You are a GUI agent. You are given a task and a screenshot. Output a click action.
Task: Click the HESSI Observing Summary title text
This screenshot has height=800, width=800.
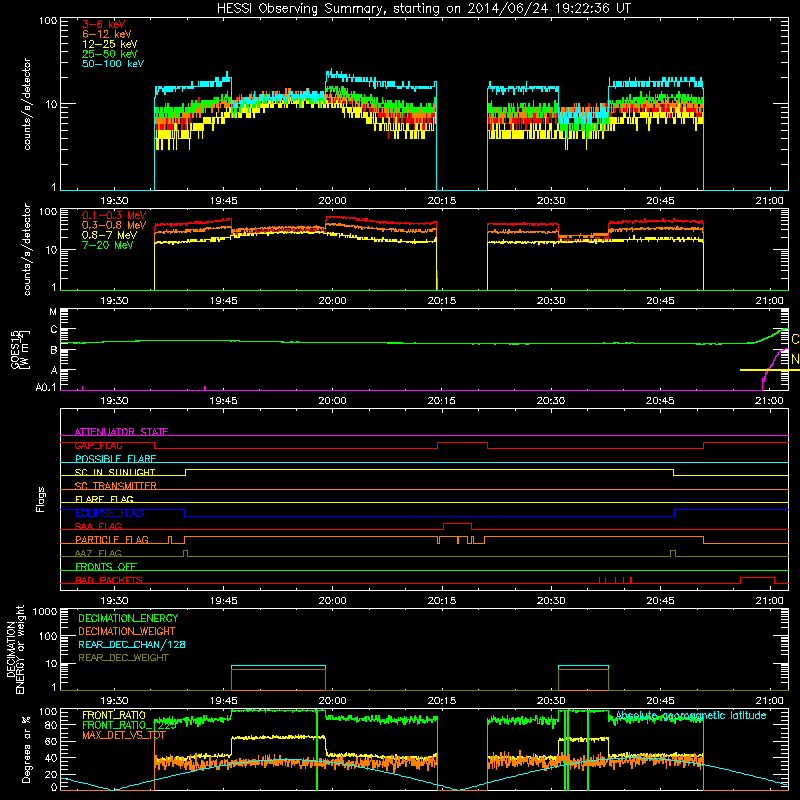423,9
